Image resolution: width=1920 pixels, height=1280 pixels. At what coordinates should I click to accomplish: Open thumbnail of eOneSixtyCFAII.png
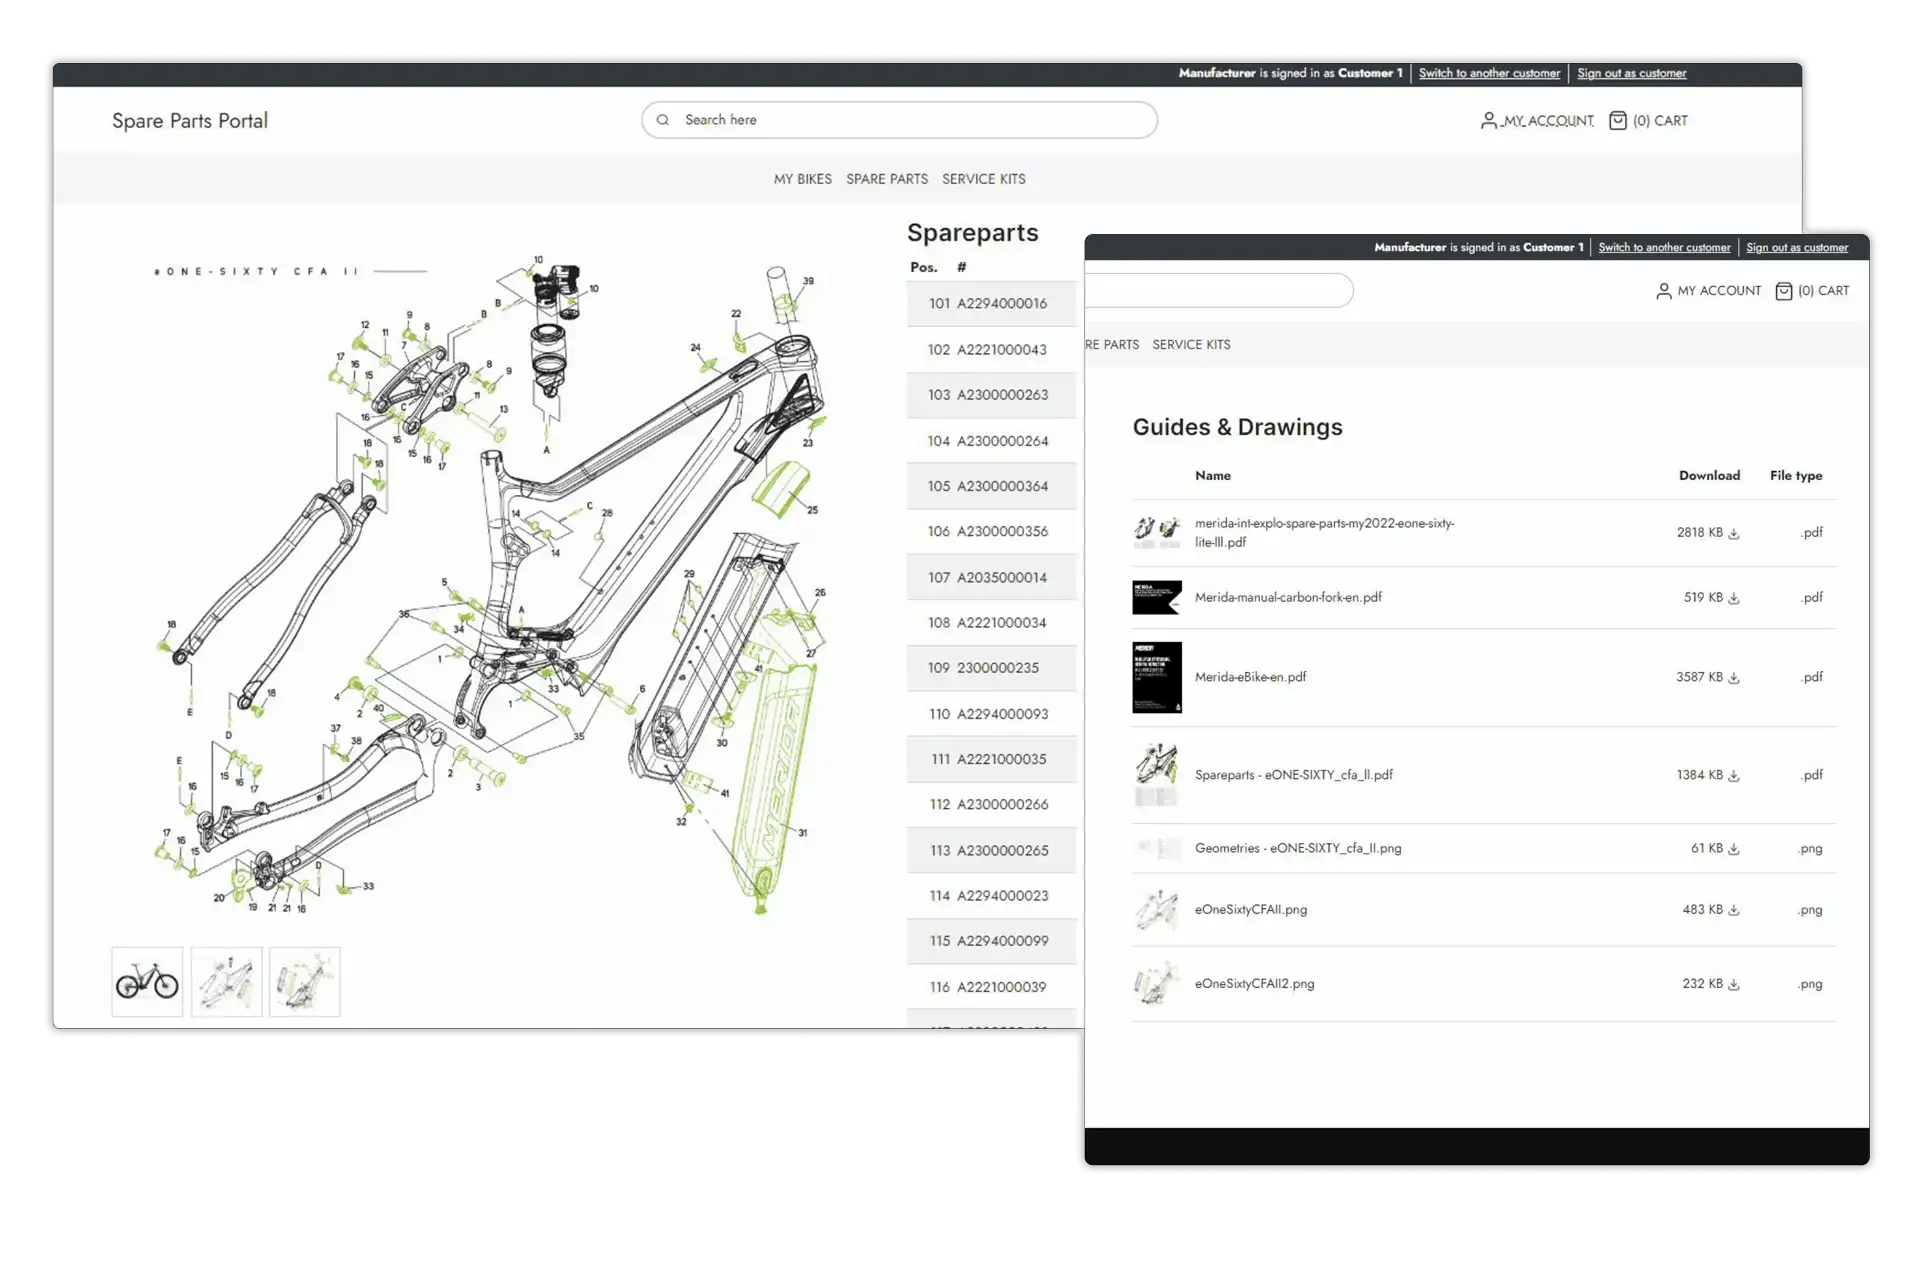(1157, 910)
